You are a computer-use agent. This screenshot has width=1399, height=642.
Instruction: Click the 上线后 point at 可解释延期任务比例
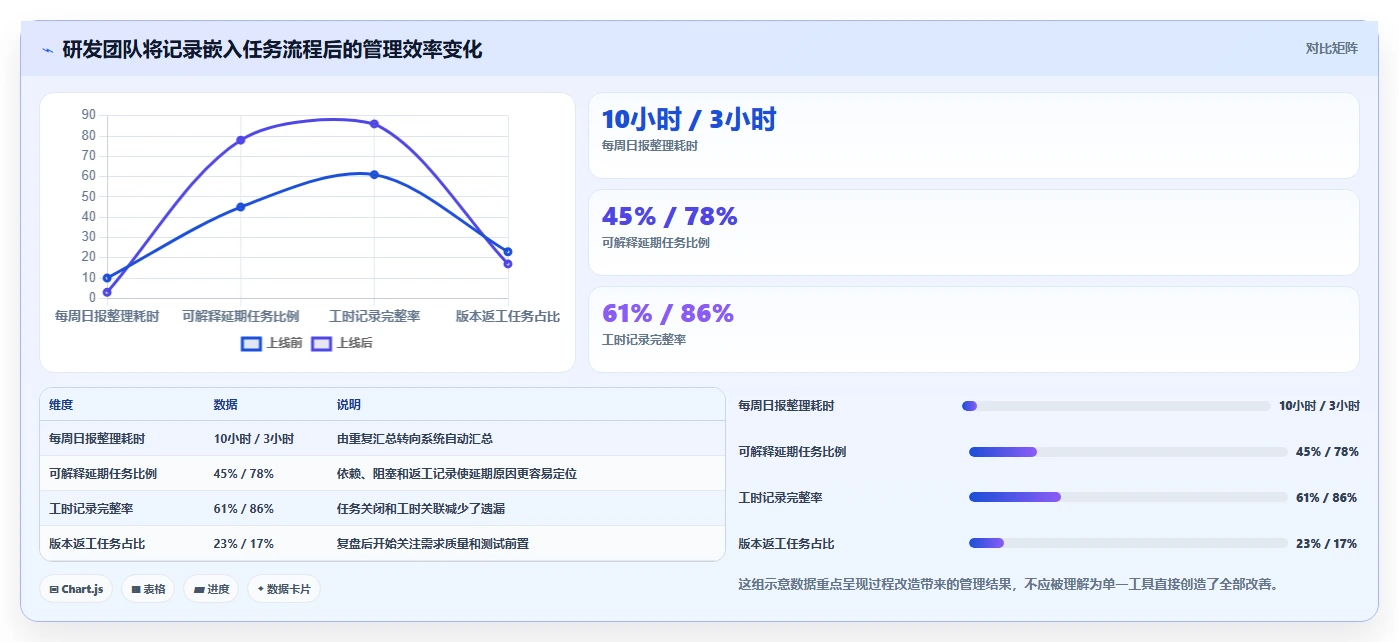pos(241,140)
